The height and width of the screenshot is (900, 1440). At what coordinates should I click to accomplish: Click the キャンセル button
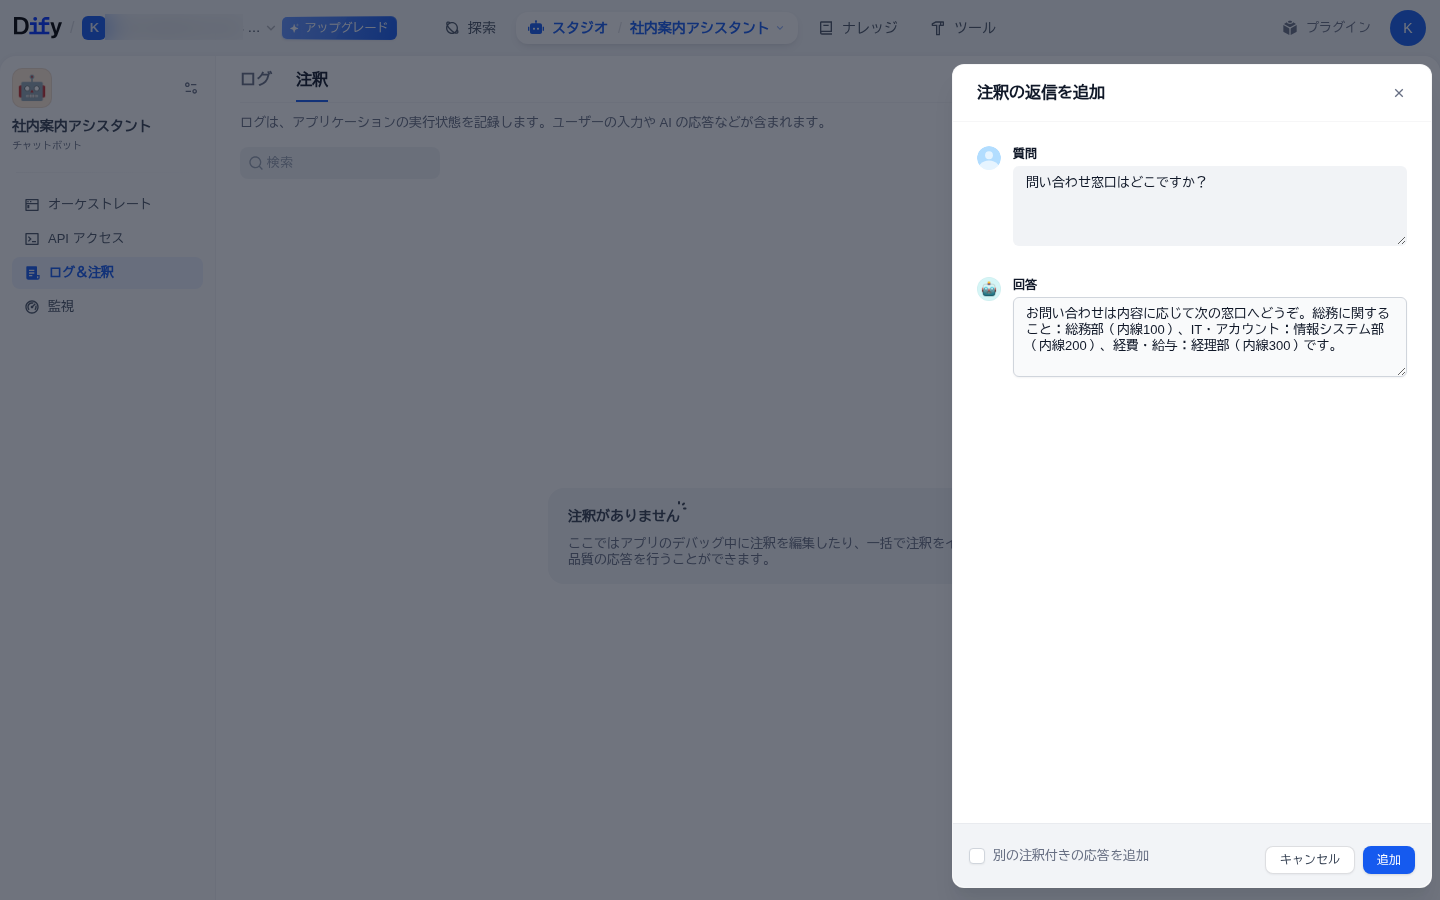click(1309, 860)
